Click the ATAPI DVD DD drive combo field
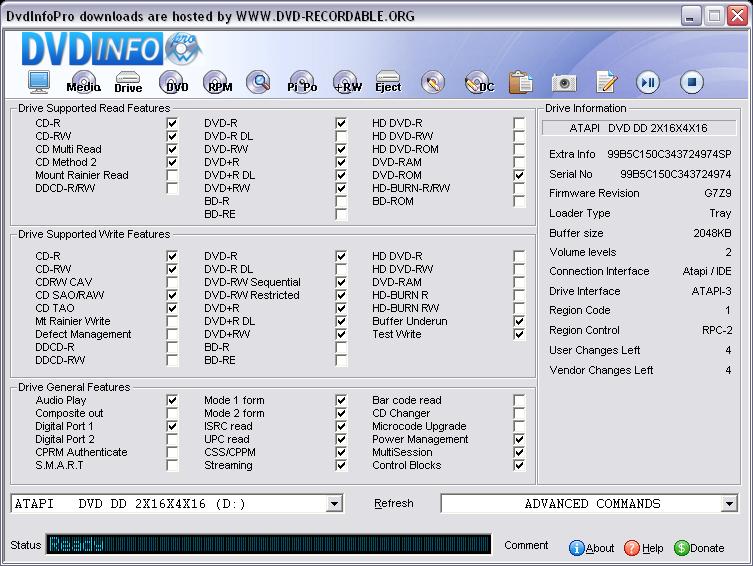 coord(177,504)
